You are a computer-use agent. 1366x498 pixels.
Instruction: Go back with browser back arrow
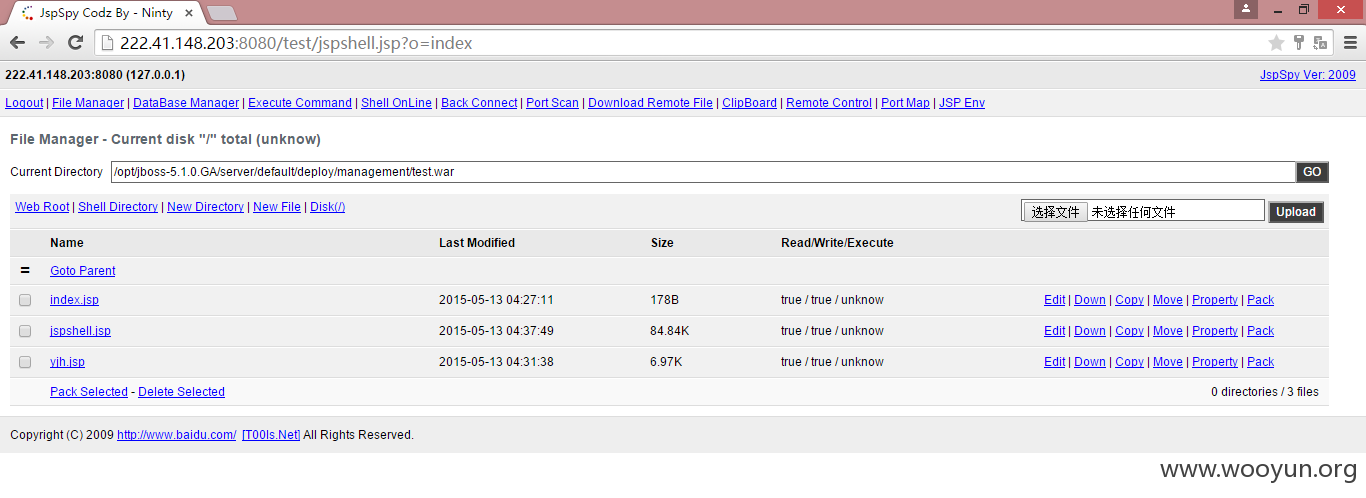coord(17,43)
